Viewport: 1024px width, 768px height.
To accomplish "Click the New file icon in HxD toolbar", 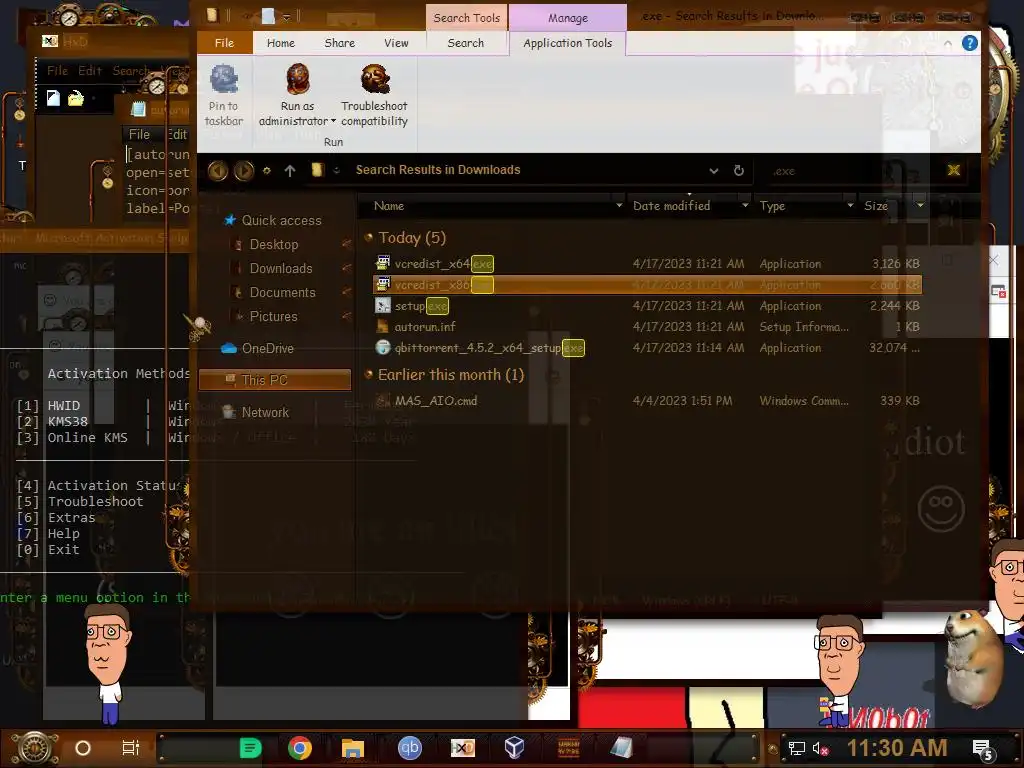I will 53,98.
